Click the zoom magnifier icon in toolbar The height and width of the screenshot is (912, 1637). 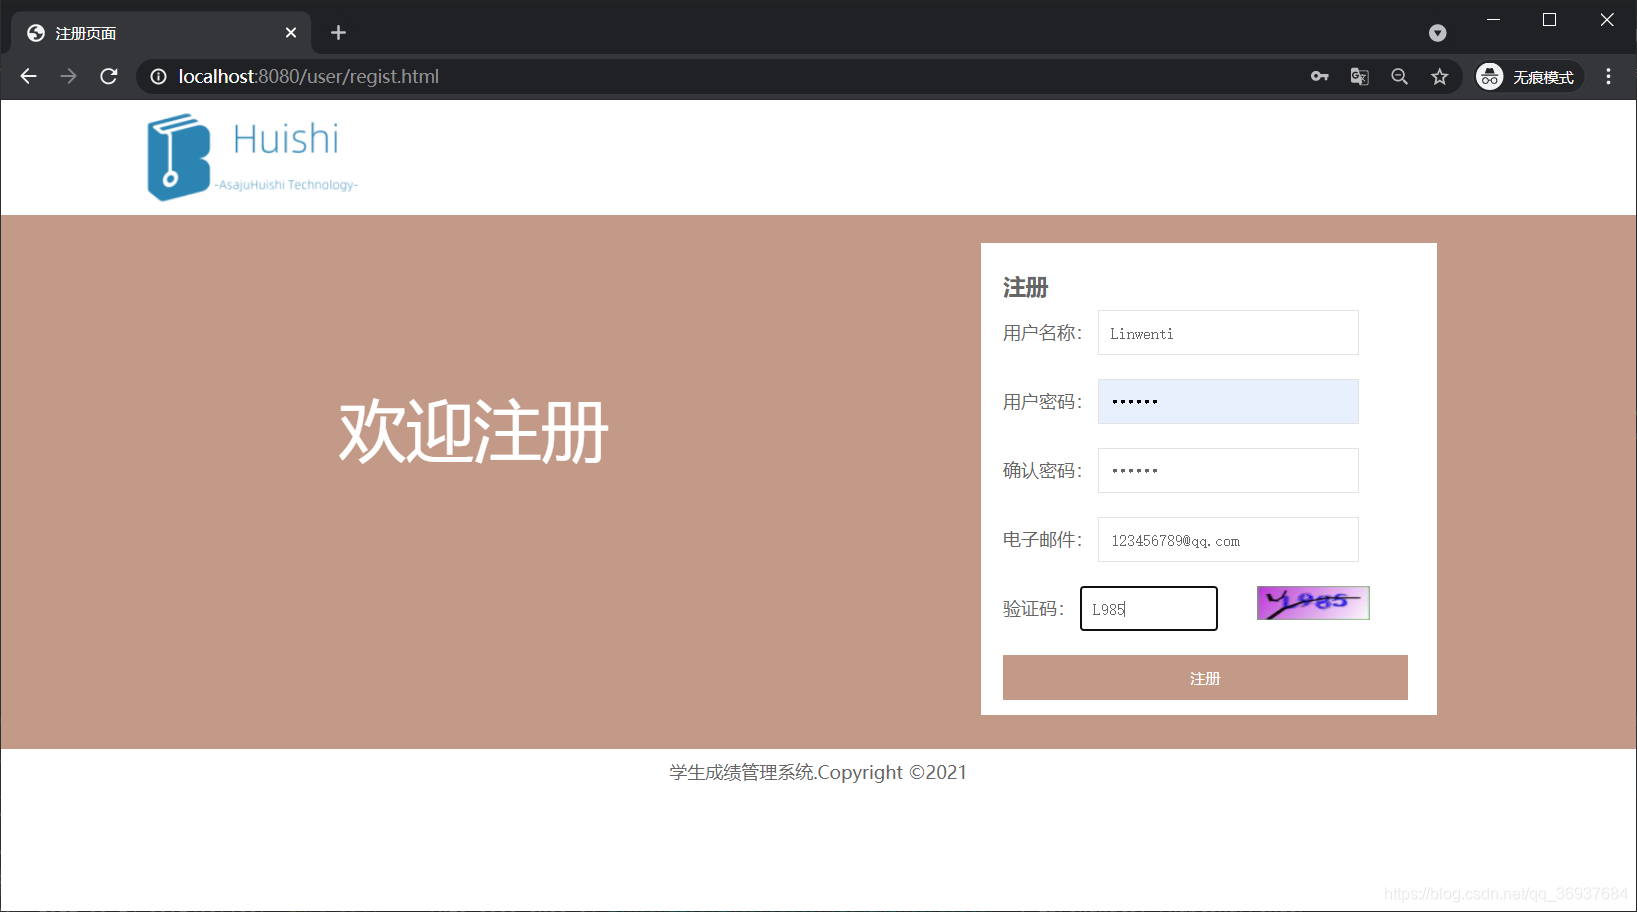click(x=1398, y=76)
